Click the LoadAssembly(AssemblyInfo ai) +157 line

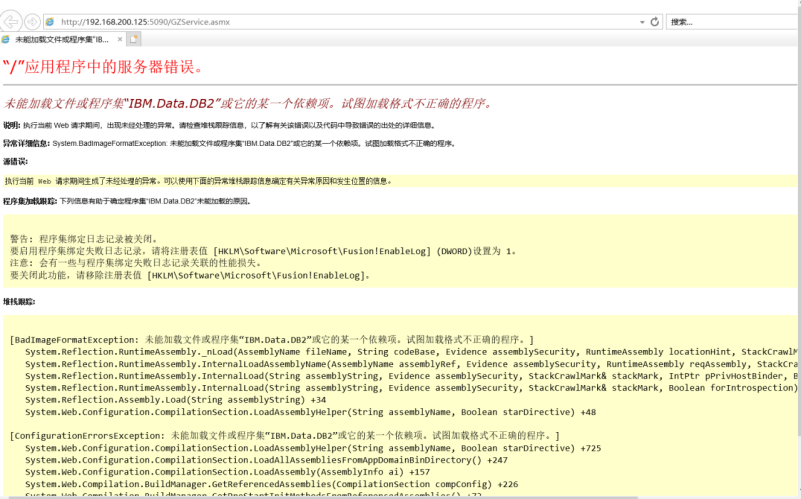point(227,472)
